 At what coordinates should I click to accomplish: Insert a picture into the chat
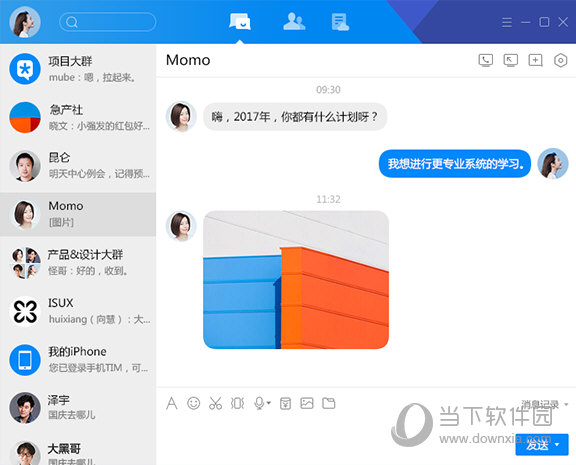point(307,403)
